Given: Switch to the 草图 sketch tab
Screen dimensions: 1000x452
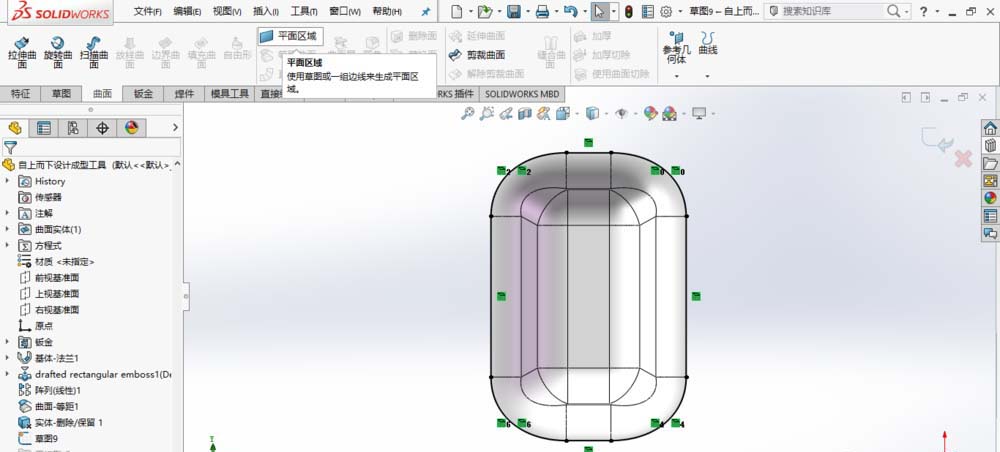Looking at the screenshot, I should tap(61, 94).
